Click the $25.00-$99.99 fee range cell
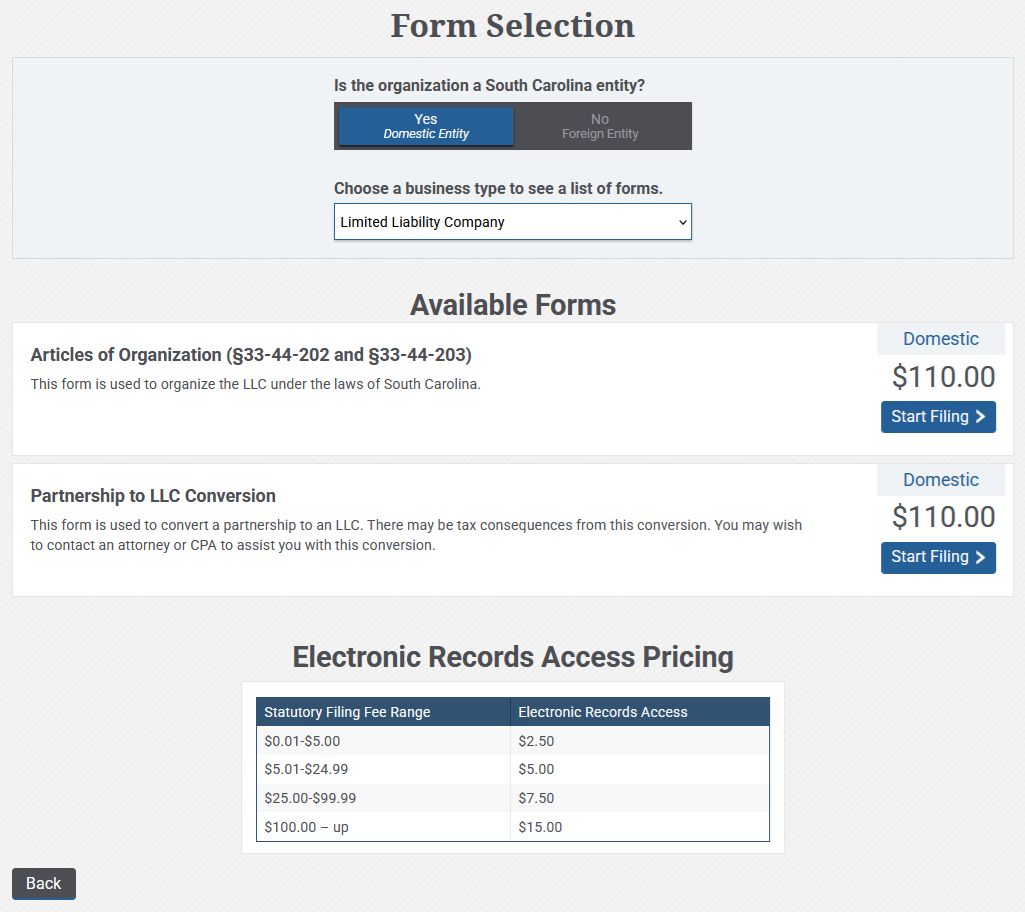Image resolution: width=1025 pixels, height=912 pixels. 310,798
